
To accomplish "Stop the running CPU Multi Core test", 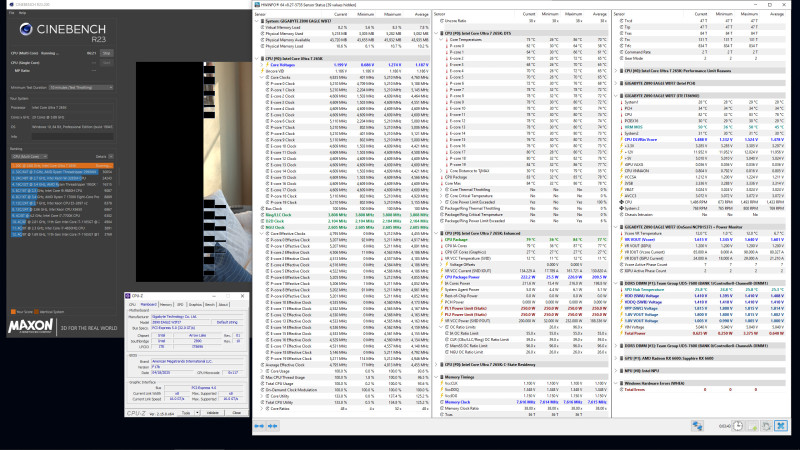I will pyautogui.click(x=106, y=53).
